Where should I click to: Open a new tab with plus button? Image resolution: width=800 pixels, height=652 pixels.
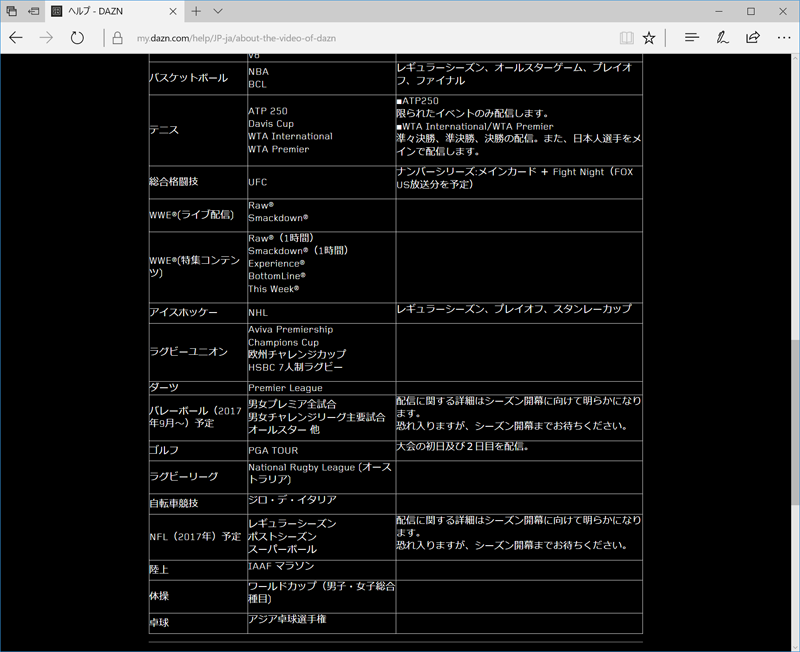(x=196, y=11)
